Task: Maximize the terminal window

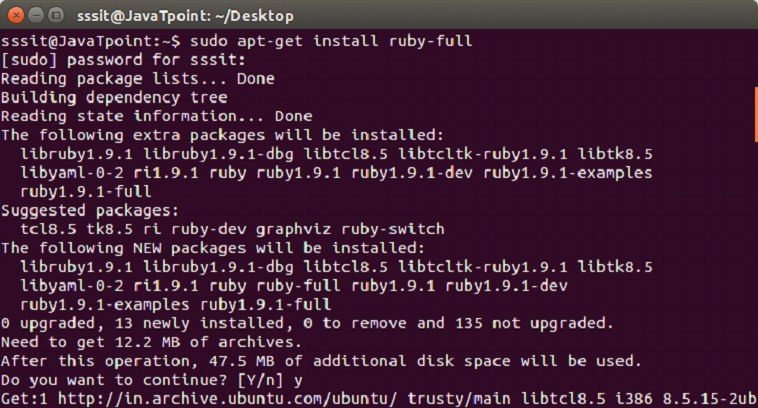Action: point(56,15)
